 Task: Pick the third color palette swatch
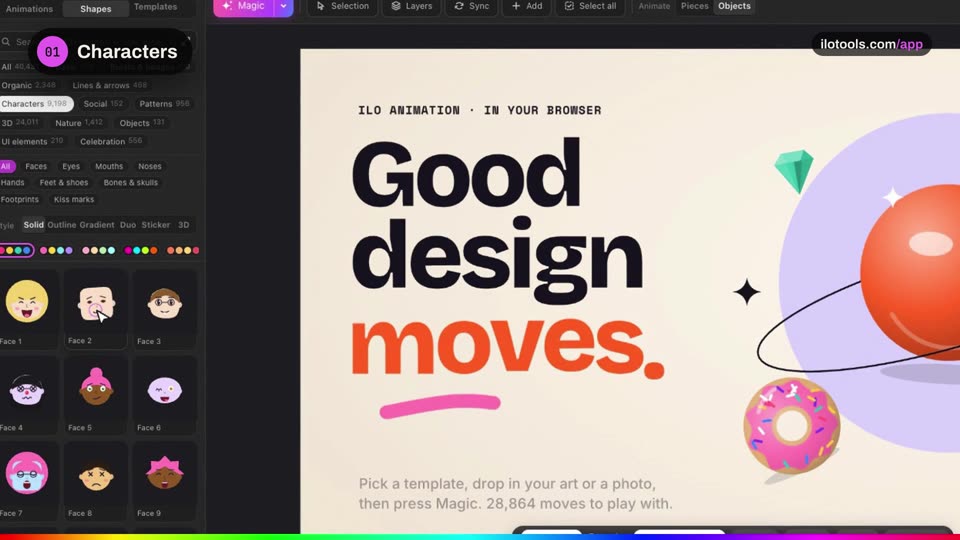tap(99, 250)
